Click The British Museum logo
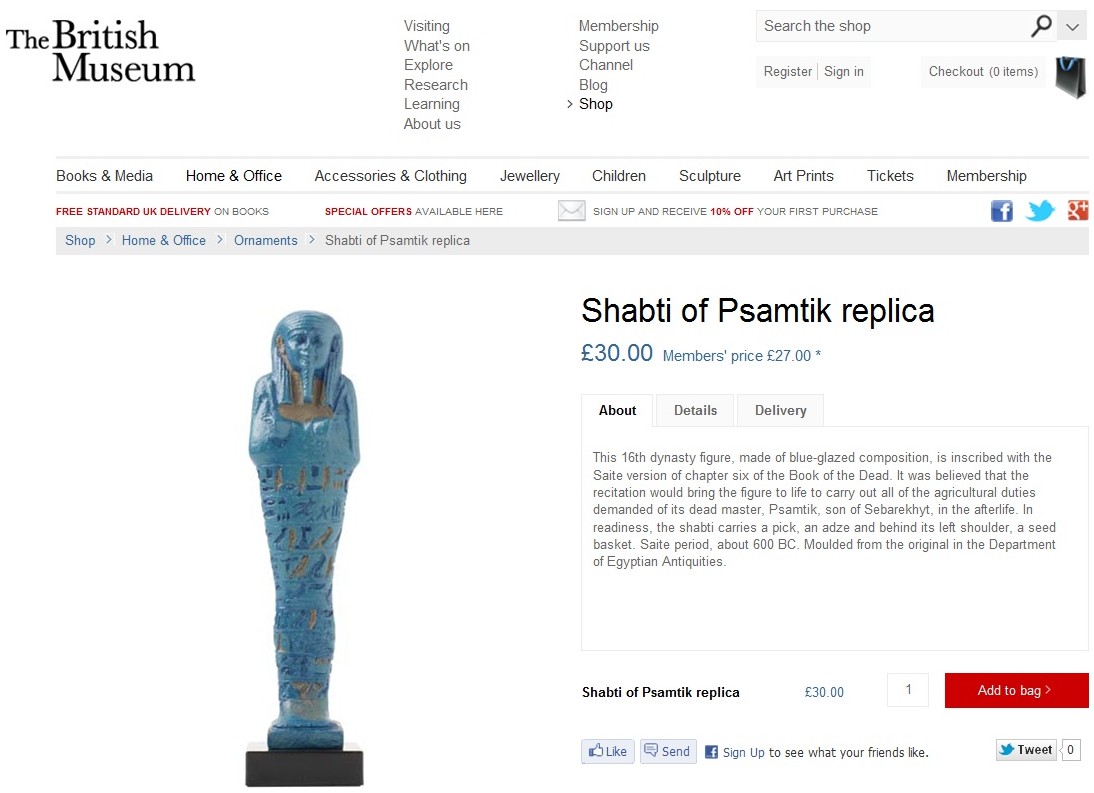The width and height of the screenshot is (1094, 793). pyautogui.click(x=100, y=52)
